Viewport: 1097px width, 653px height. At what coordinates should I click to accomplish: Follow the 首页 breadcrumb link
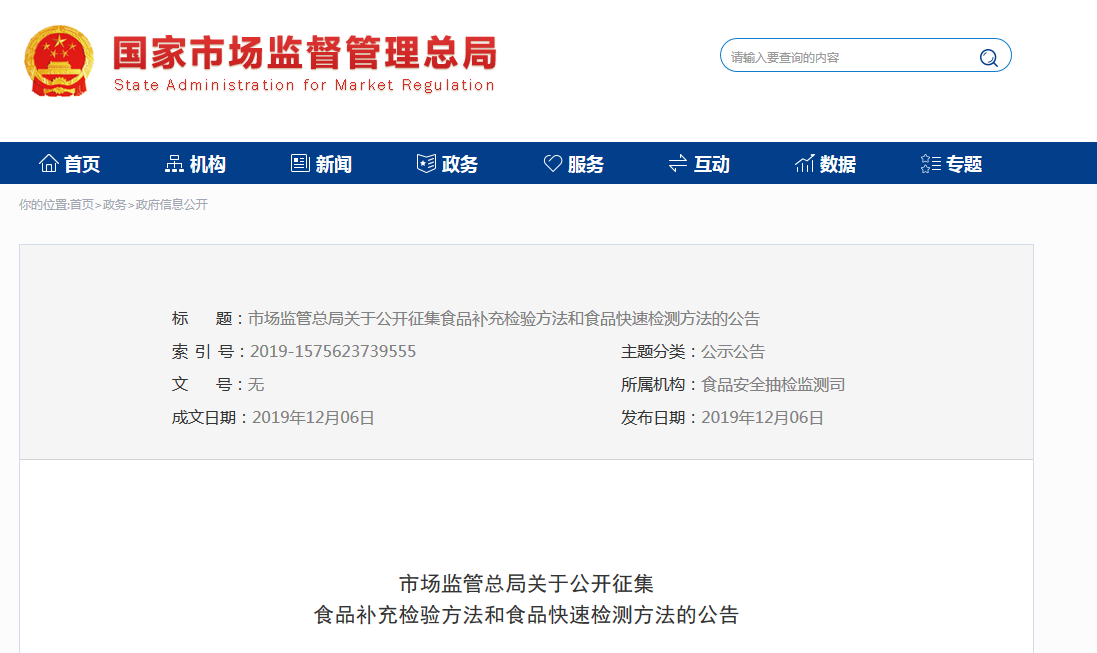tap(82, 204)
